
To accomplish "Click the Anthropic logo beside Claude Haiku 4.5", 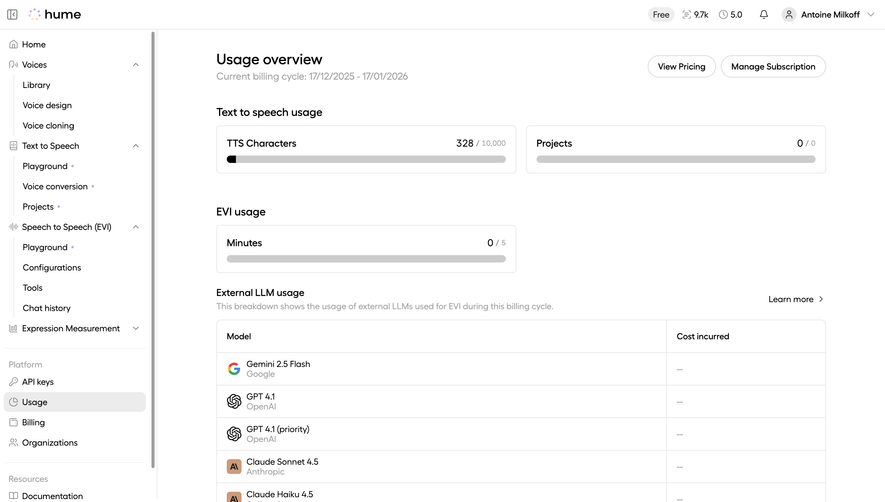I will 234,497.
